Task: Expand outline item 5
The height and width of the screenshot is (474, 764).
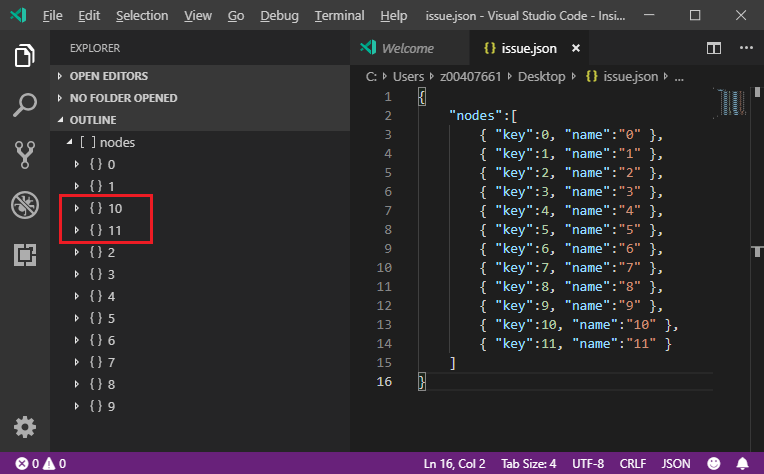Action: tap(76, 318)
